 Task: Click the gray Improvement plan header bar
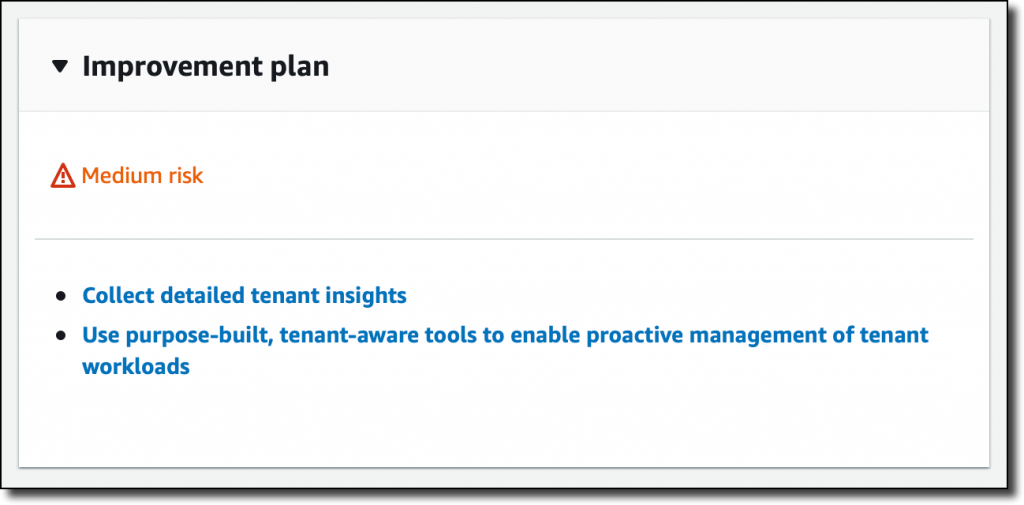[x=504, y=65]
